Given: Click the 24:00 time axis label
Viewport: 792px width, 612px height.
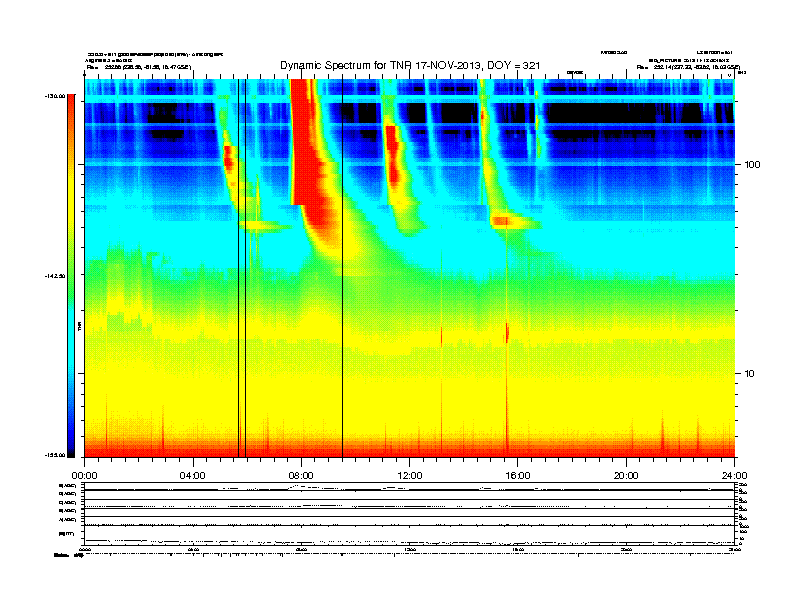Looking at the screenshot, I should [734, 476].
